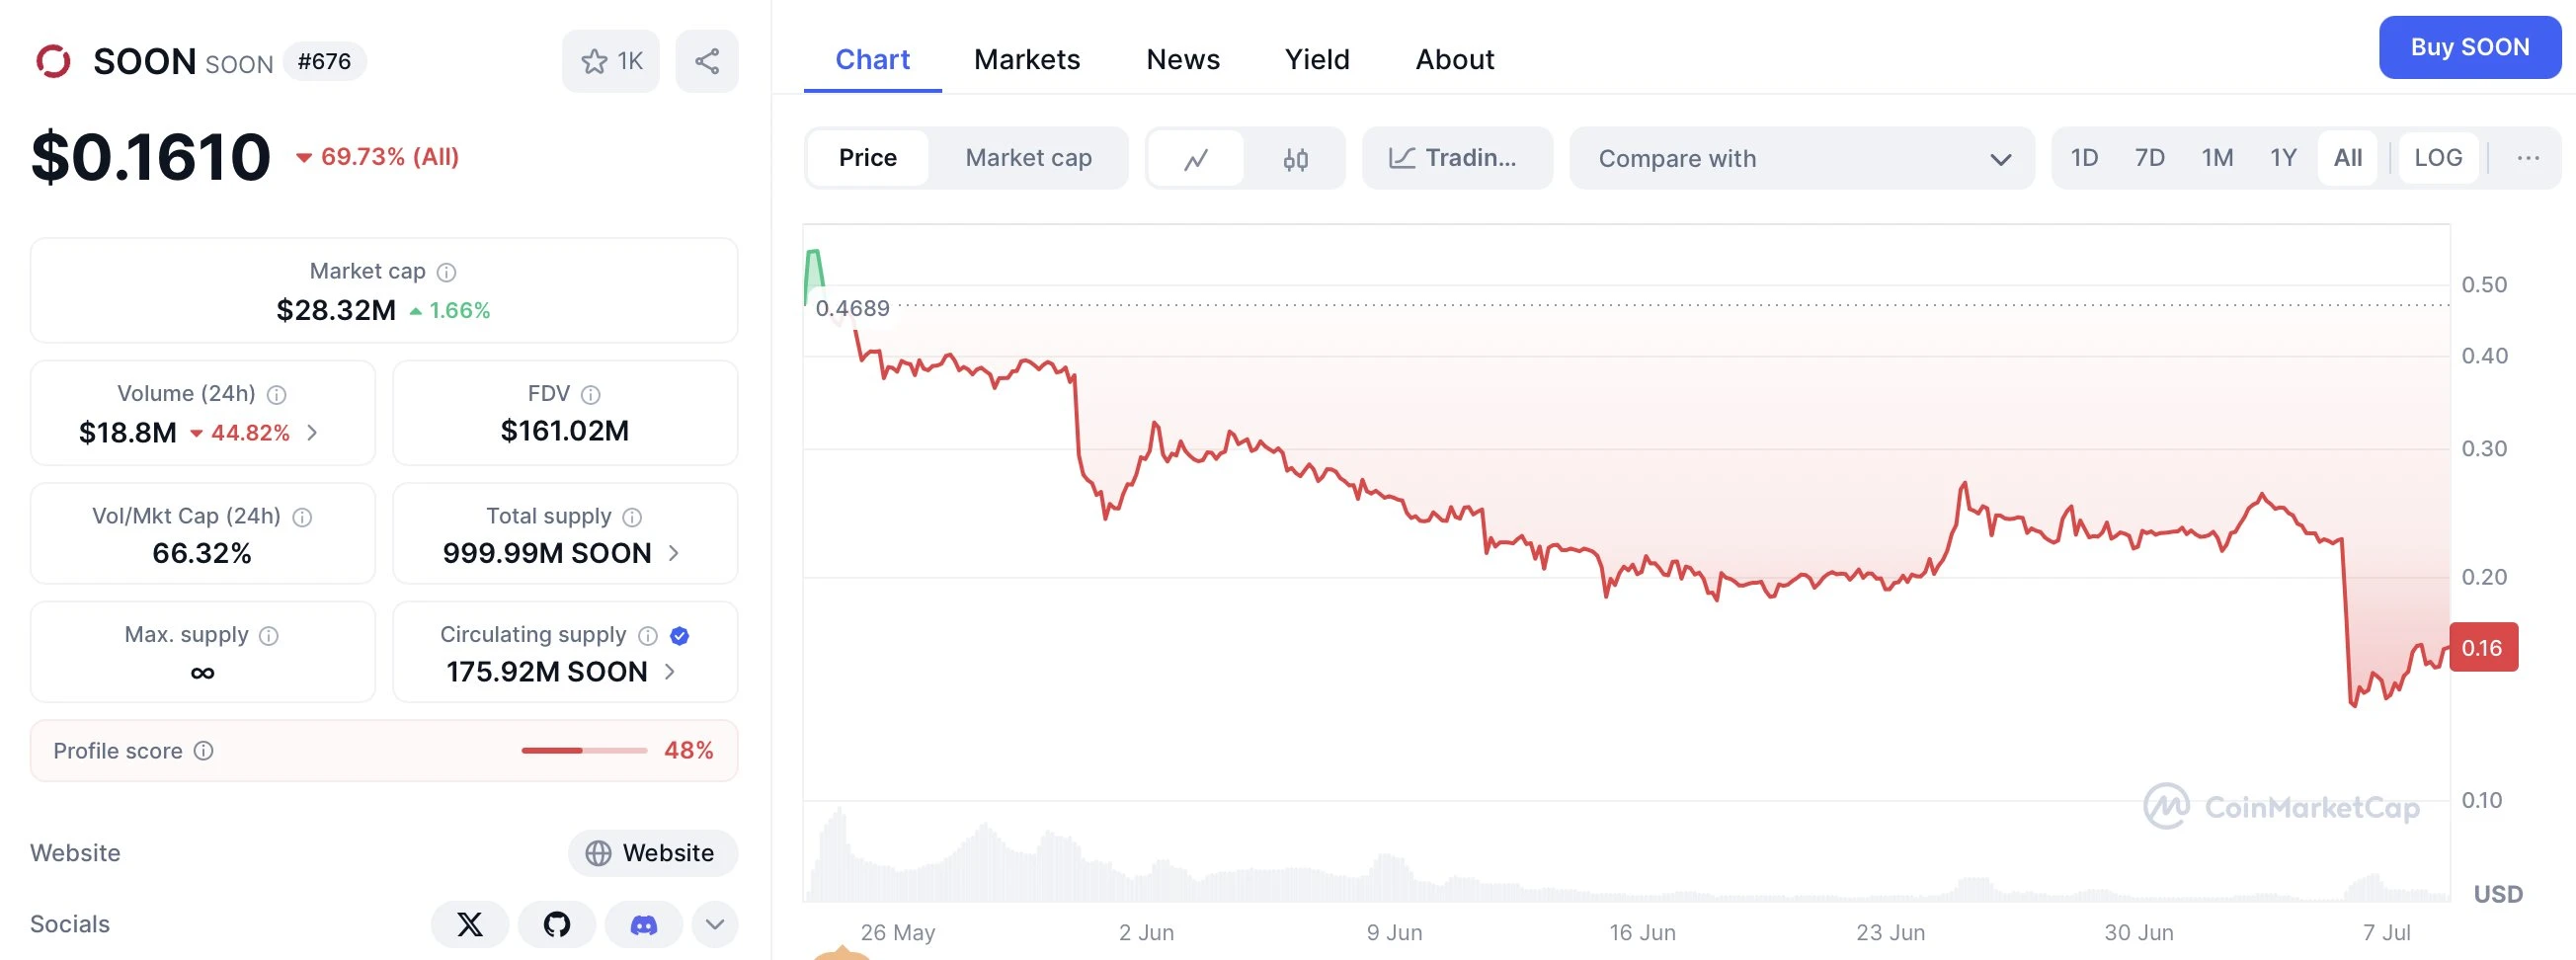Toggle the LOG scale option
The image size is (2576, 960).
coord(2438,158)
